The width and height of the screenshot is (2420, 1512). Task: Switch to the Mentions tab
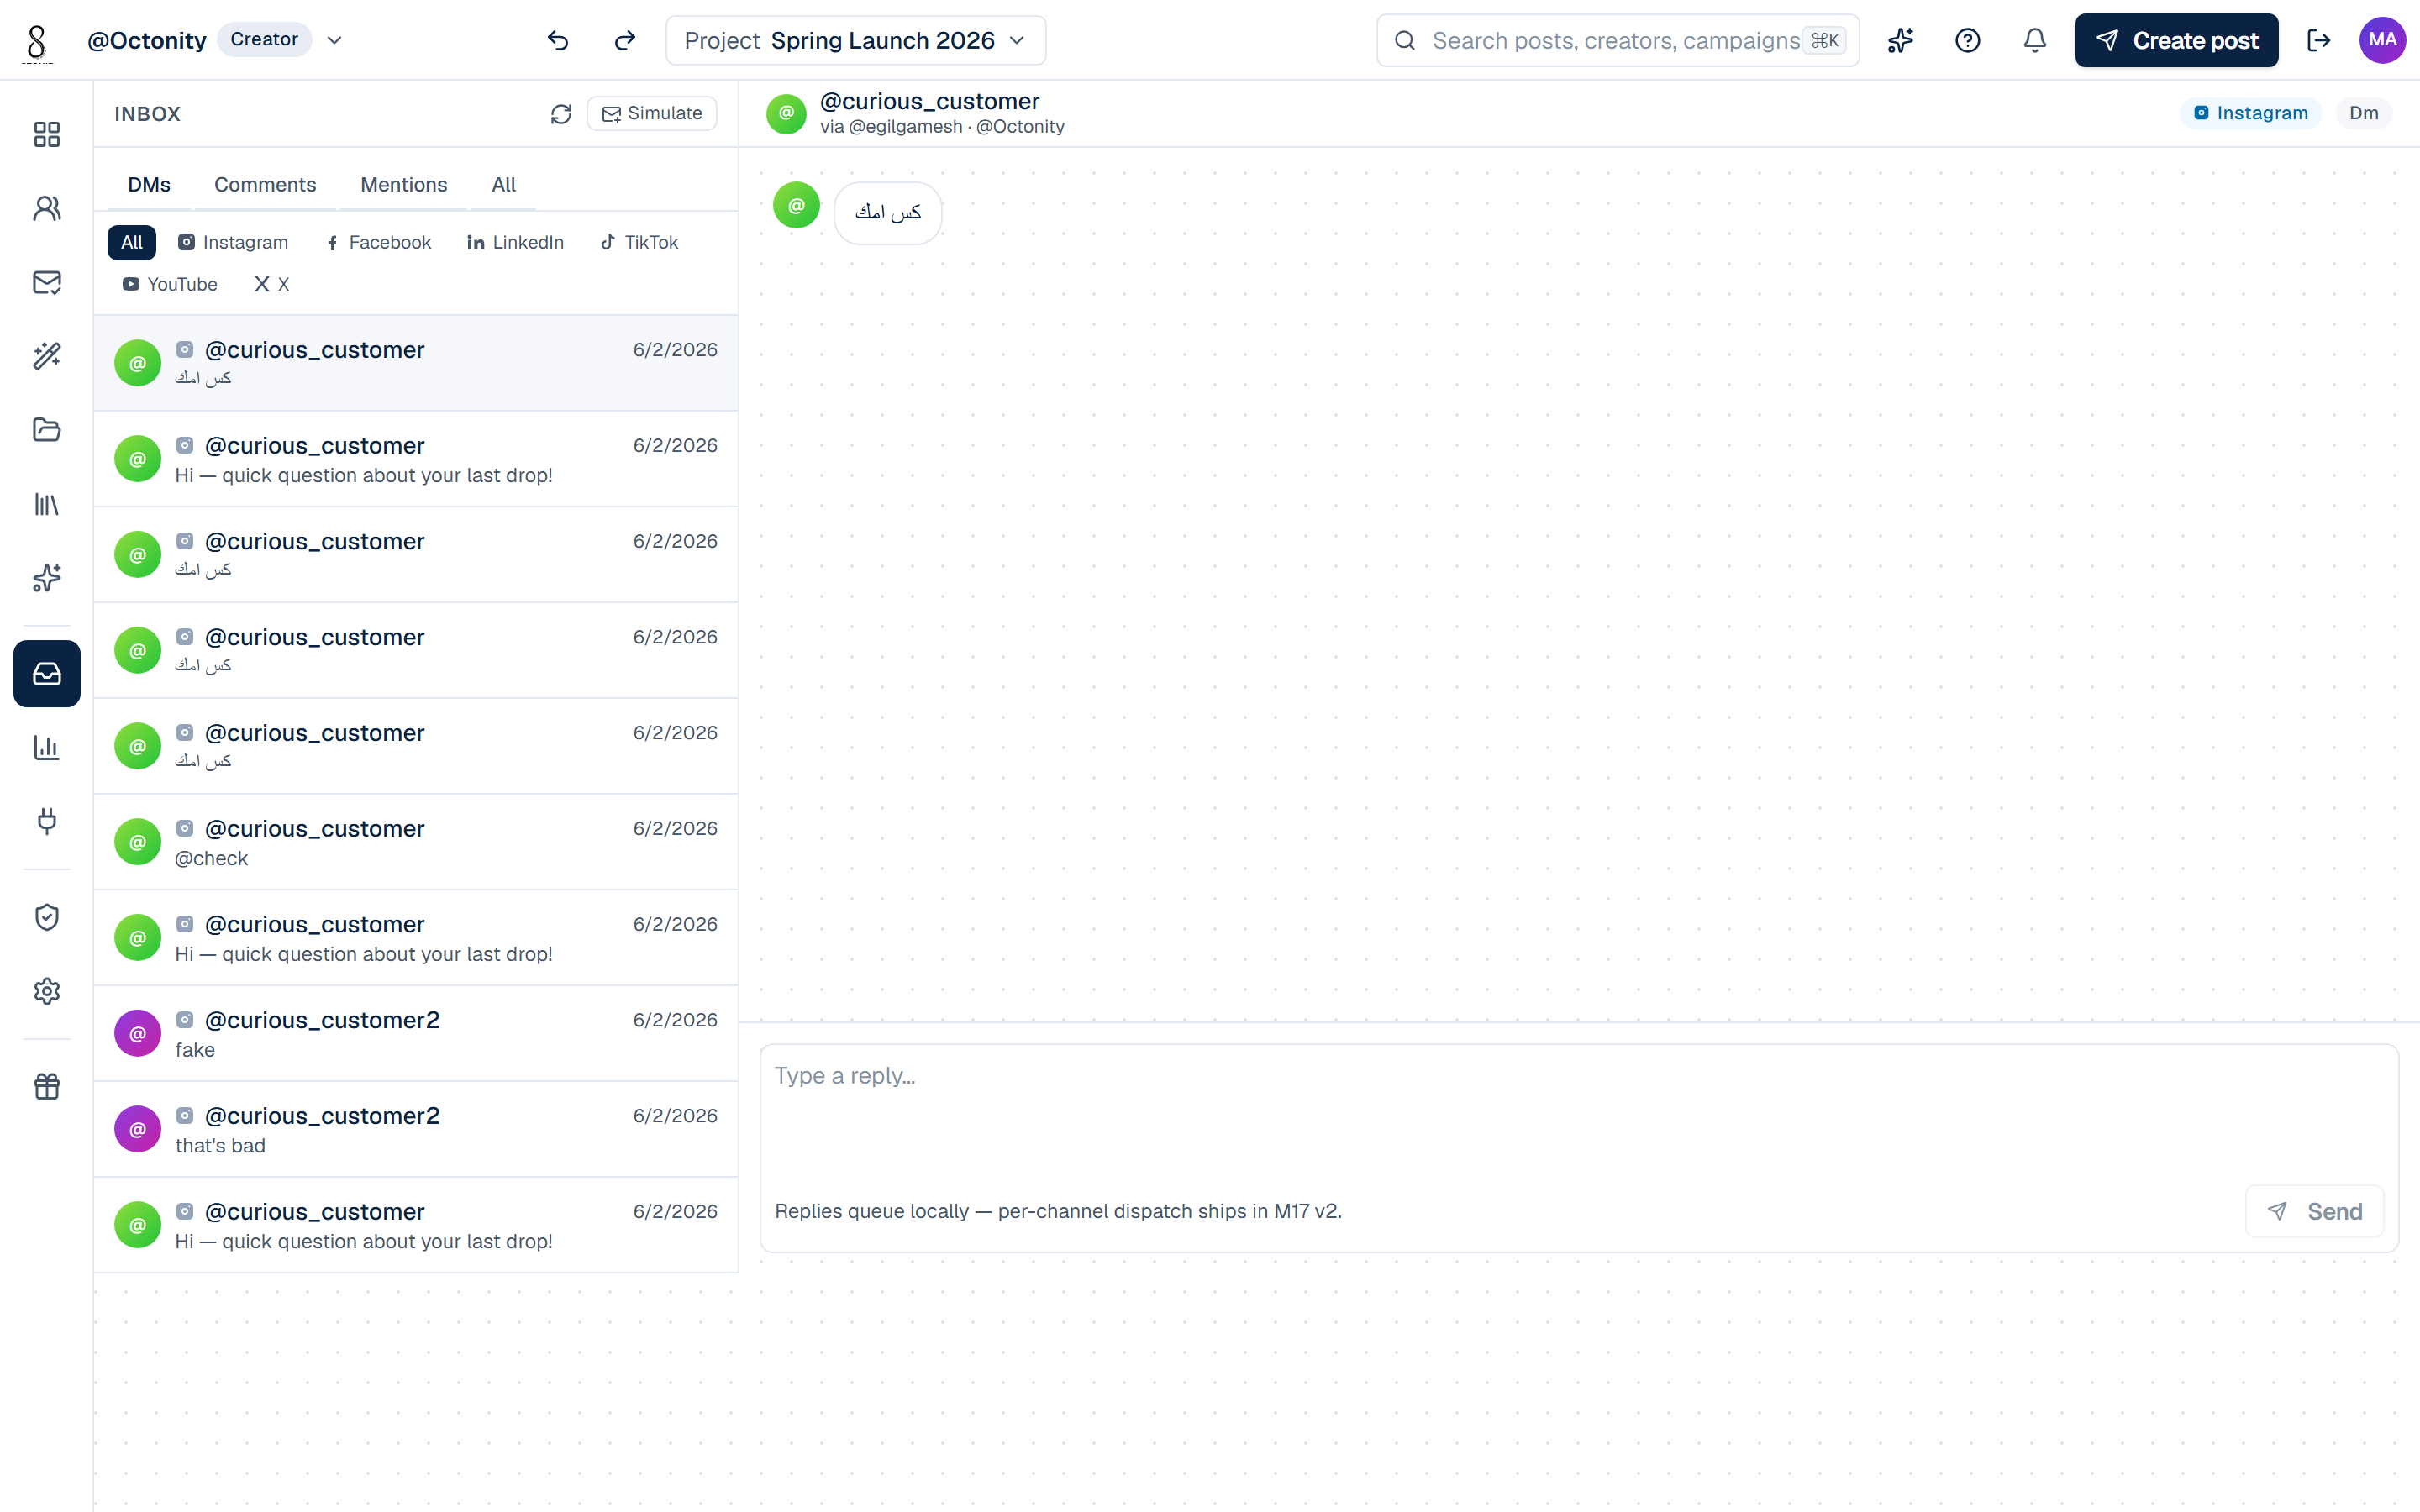pyautogui.click(x=404, y=185)
